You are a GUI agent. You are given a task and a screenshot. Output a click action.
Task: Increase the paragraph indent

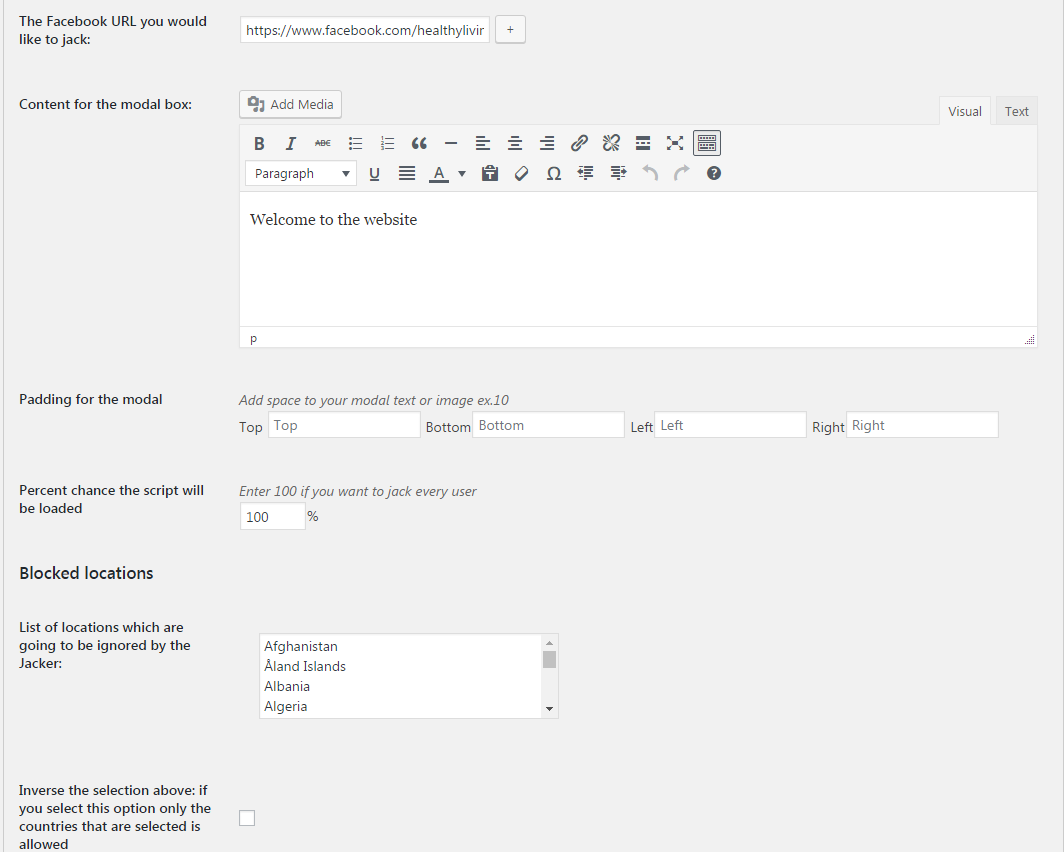pyautogui.click(x=618, y=174)
